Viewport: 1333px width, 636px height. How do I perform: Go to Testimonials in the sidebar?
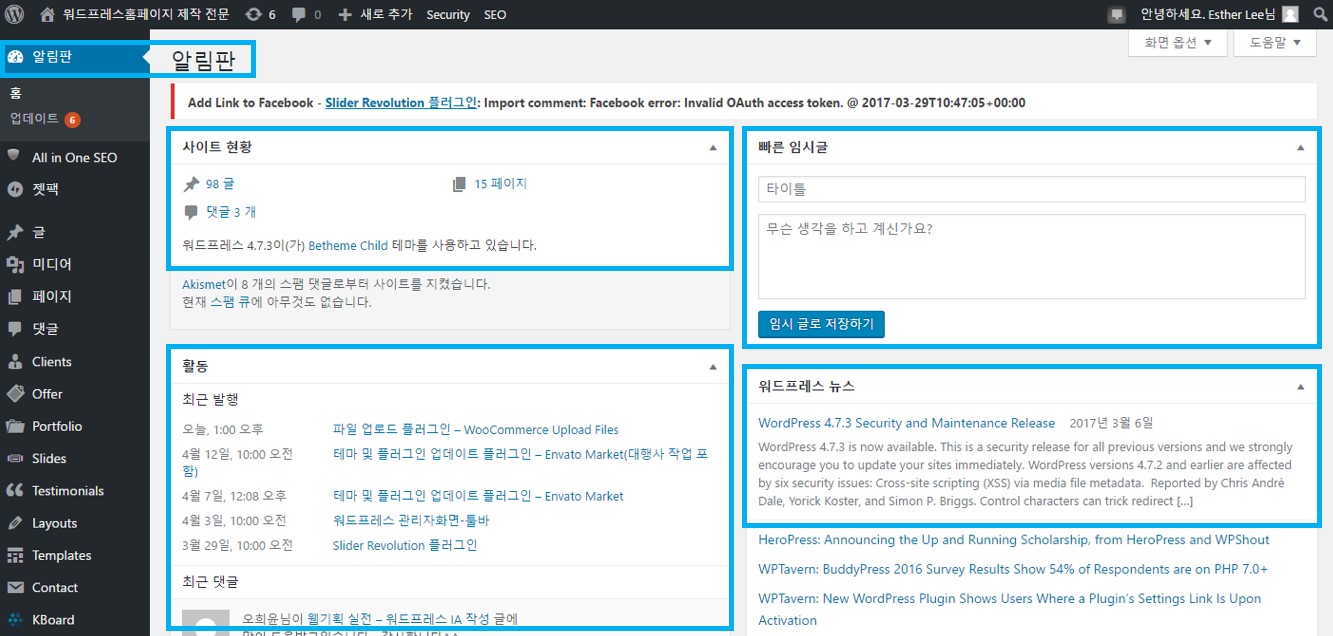67,491
